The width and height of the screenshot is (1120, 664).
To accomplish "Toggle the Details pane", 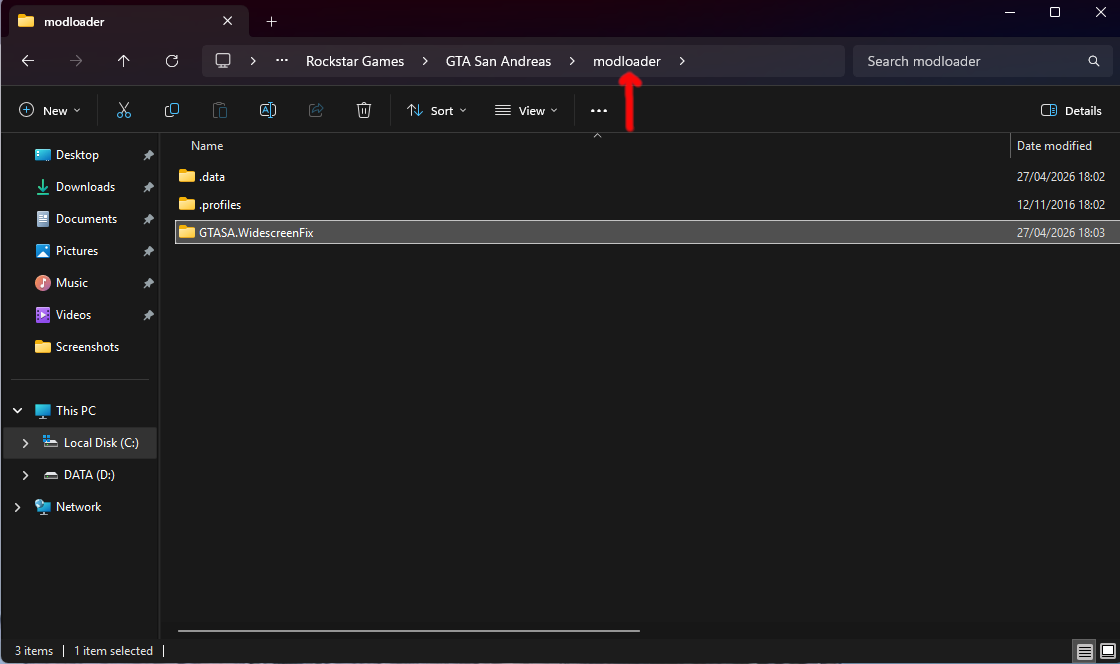I will [x=1071, y=111].
